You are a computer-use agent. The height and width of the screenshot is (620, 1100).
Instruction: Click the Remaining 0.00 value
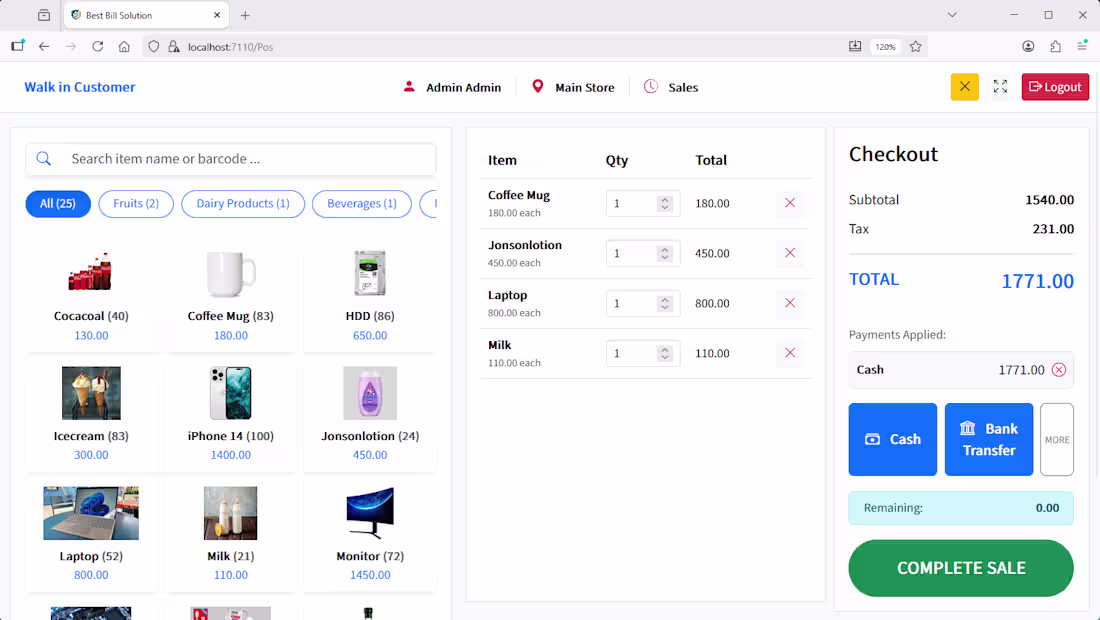[1047, 508]
